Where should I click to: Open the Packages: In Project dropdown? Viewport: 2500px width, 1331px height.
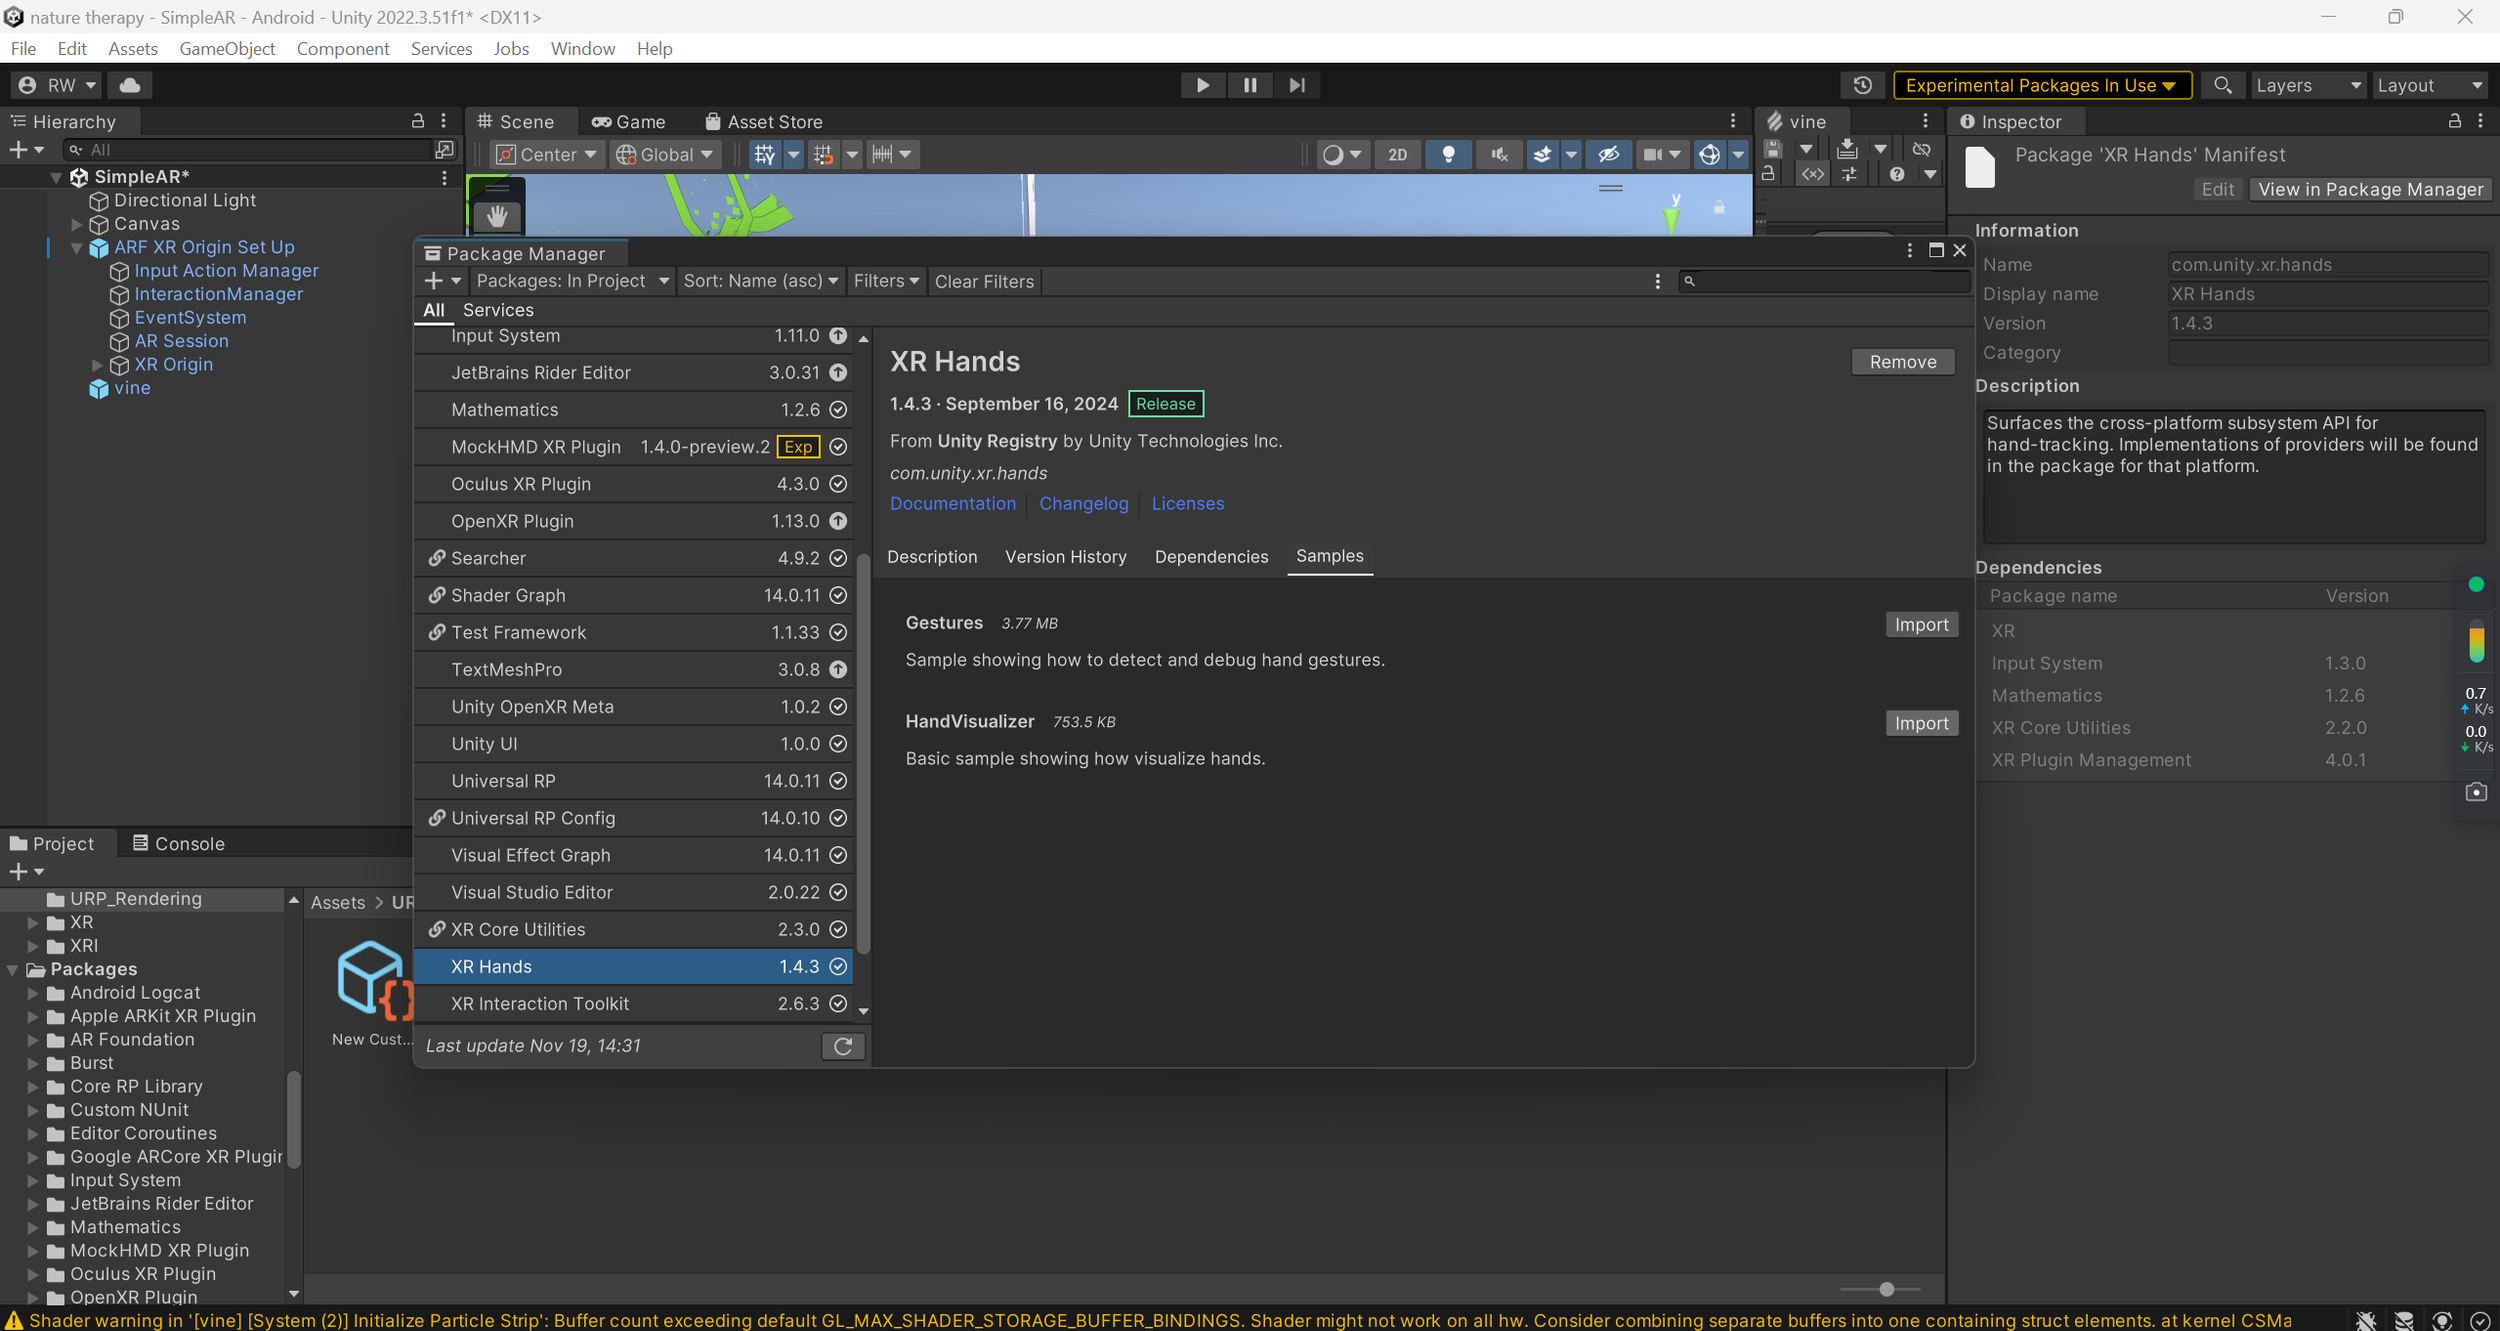572,281
